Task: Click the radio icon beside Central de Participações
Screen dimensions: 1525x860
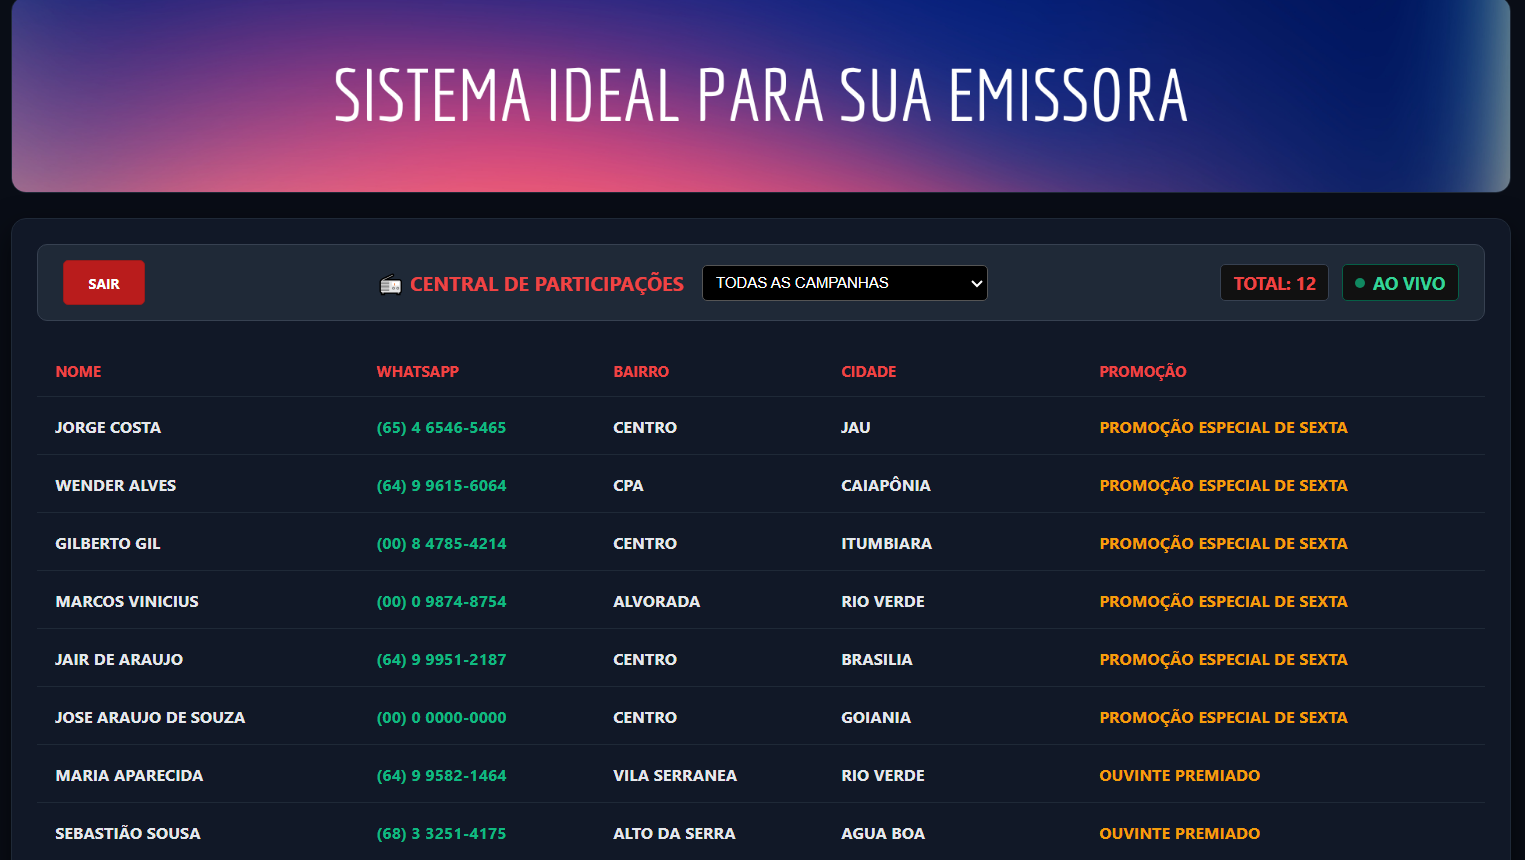Action: click(x=391, y=285)
